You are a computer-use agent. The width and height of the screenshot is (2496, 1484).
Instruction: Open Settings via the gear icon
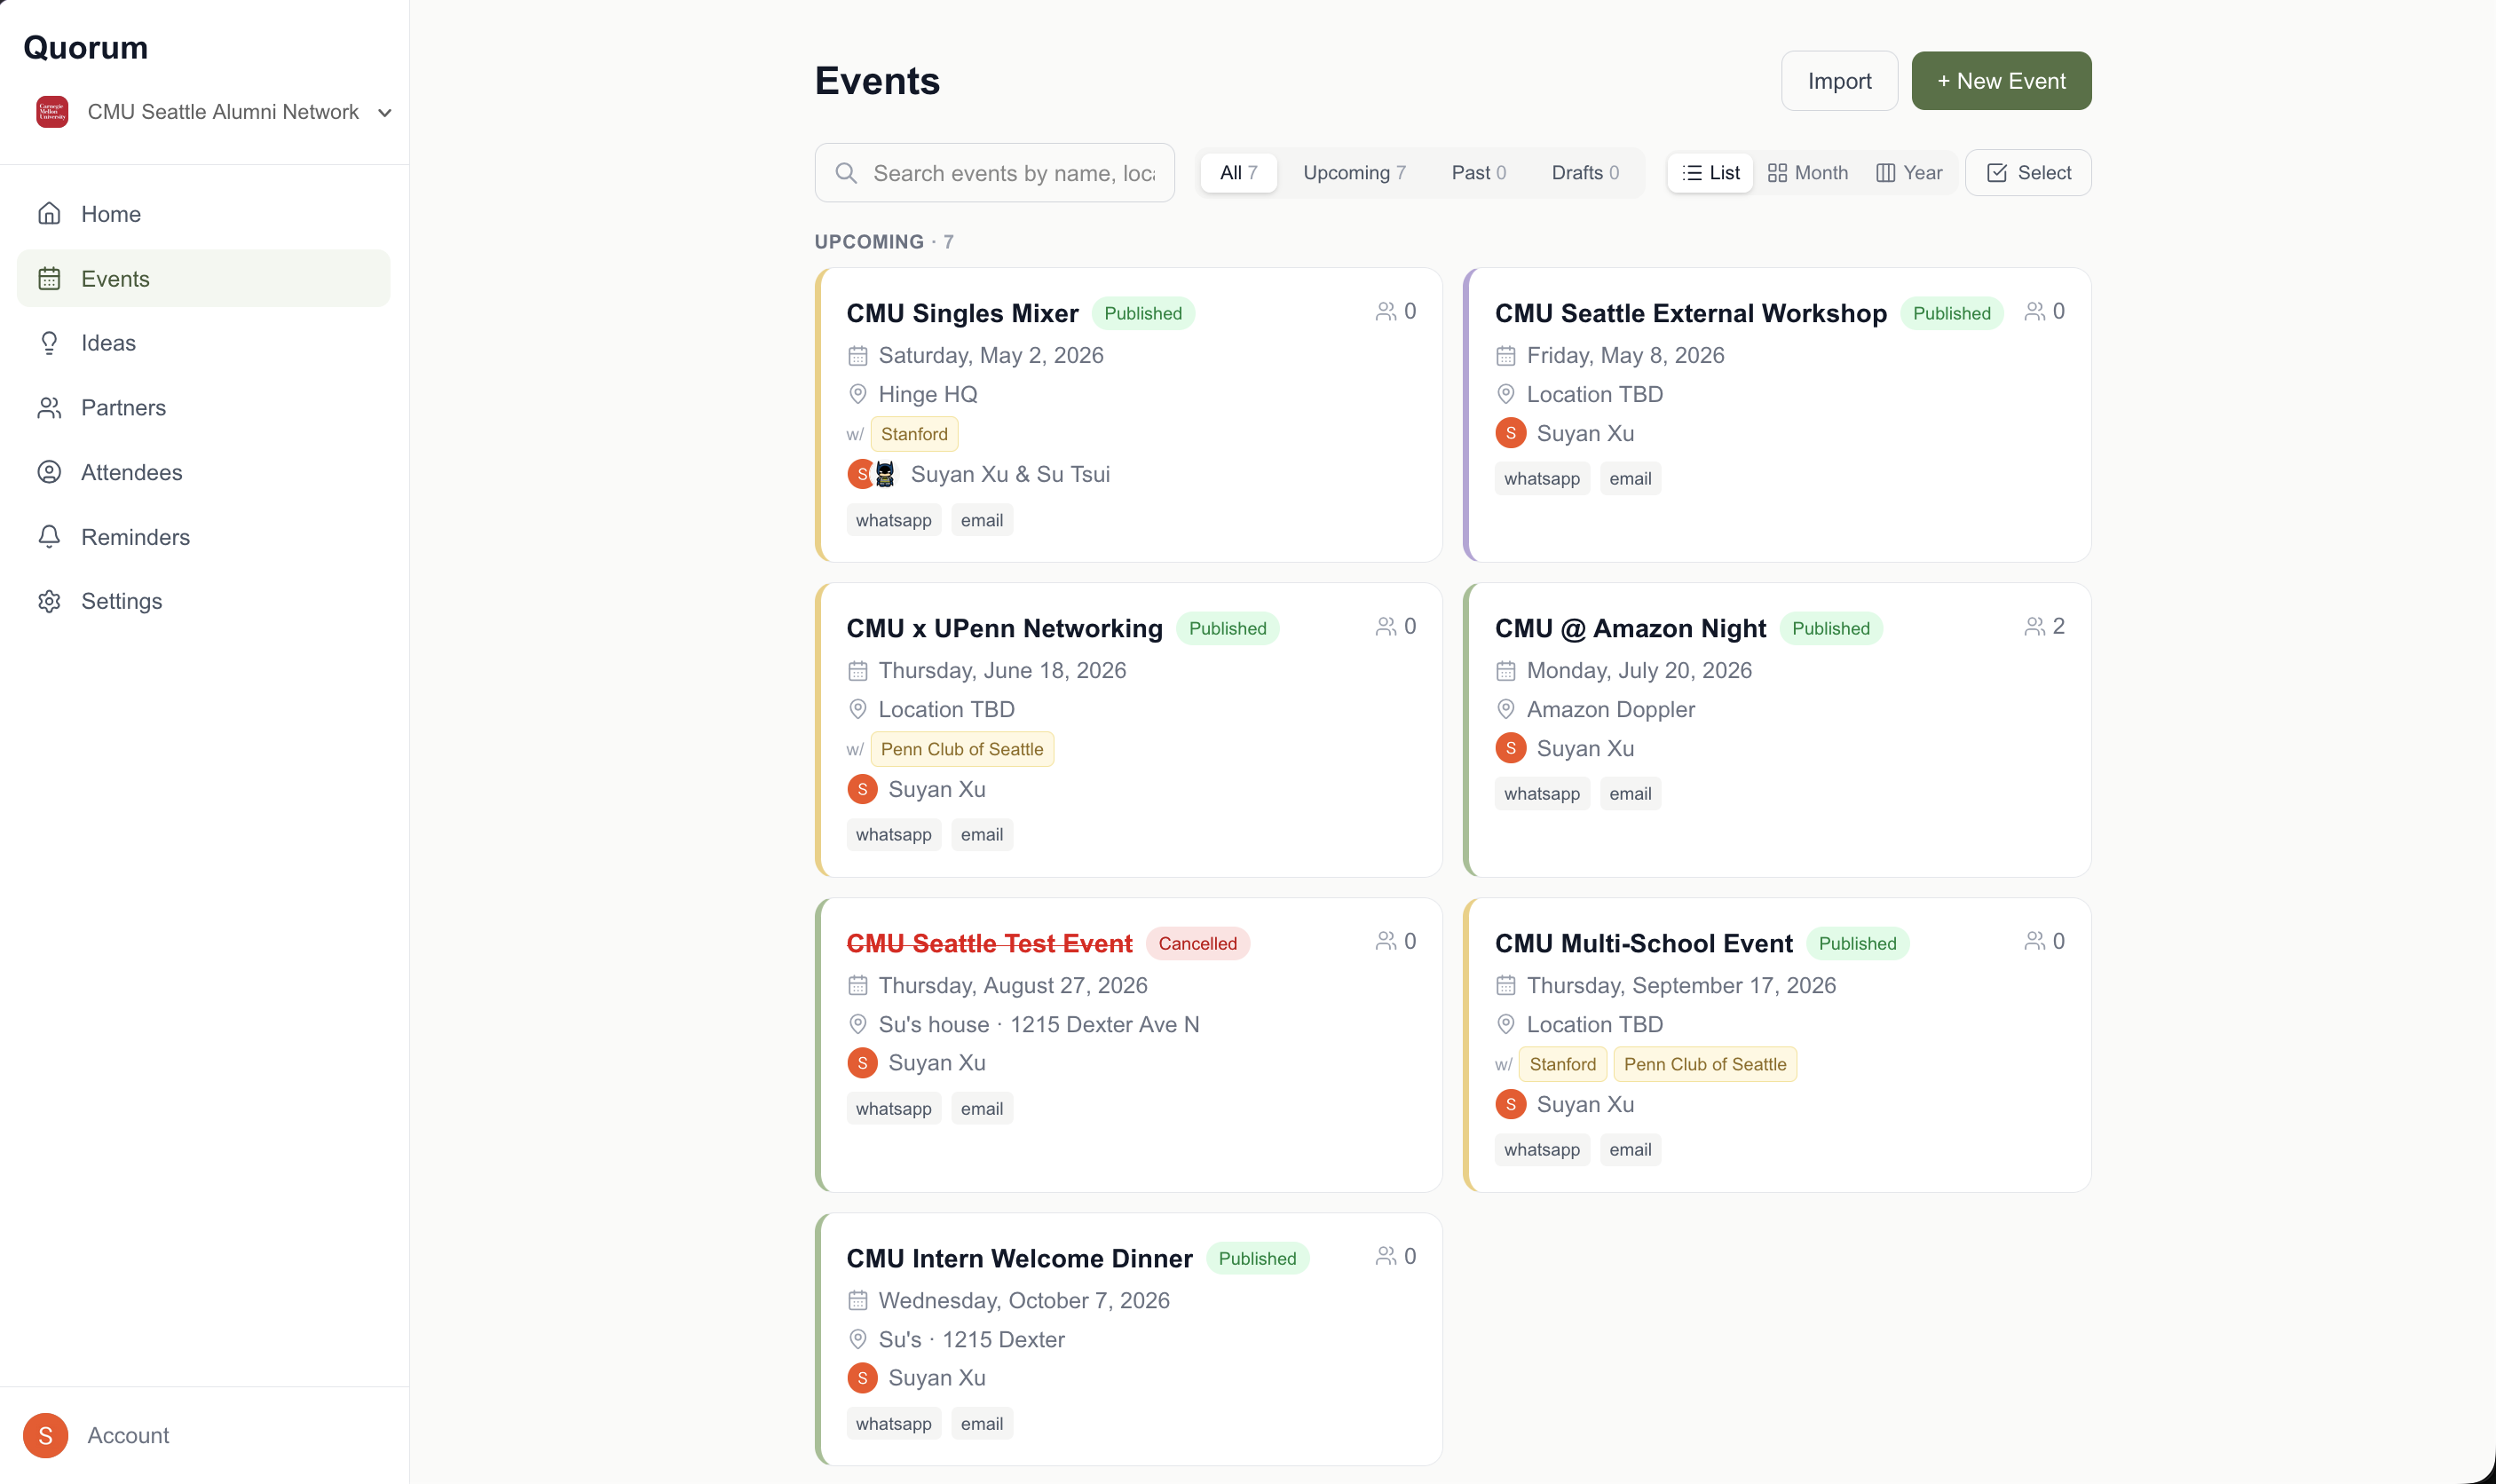49,600
